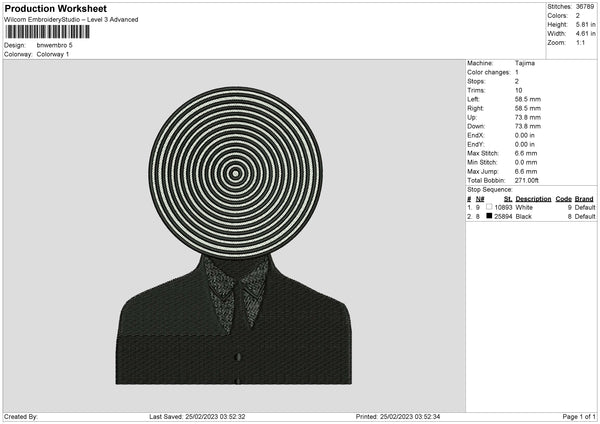This screenshot has height=424, width=600.
Task: Click the stitch count 25894
Action: 503,217
